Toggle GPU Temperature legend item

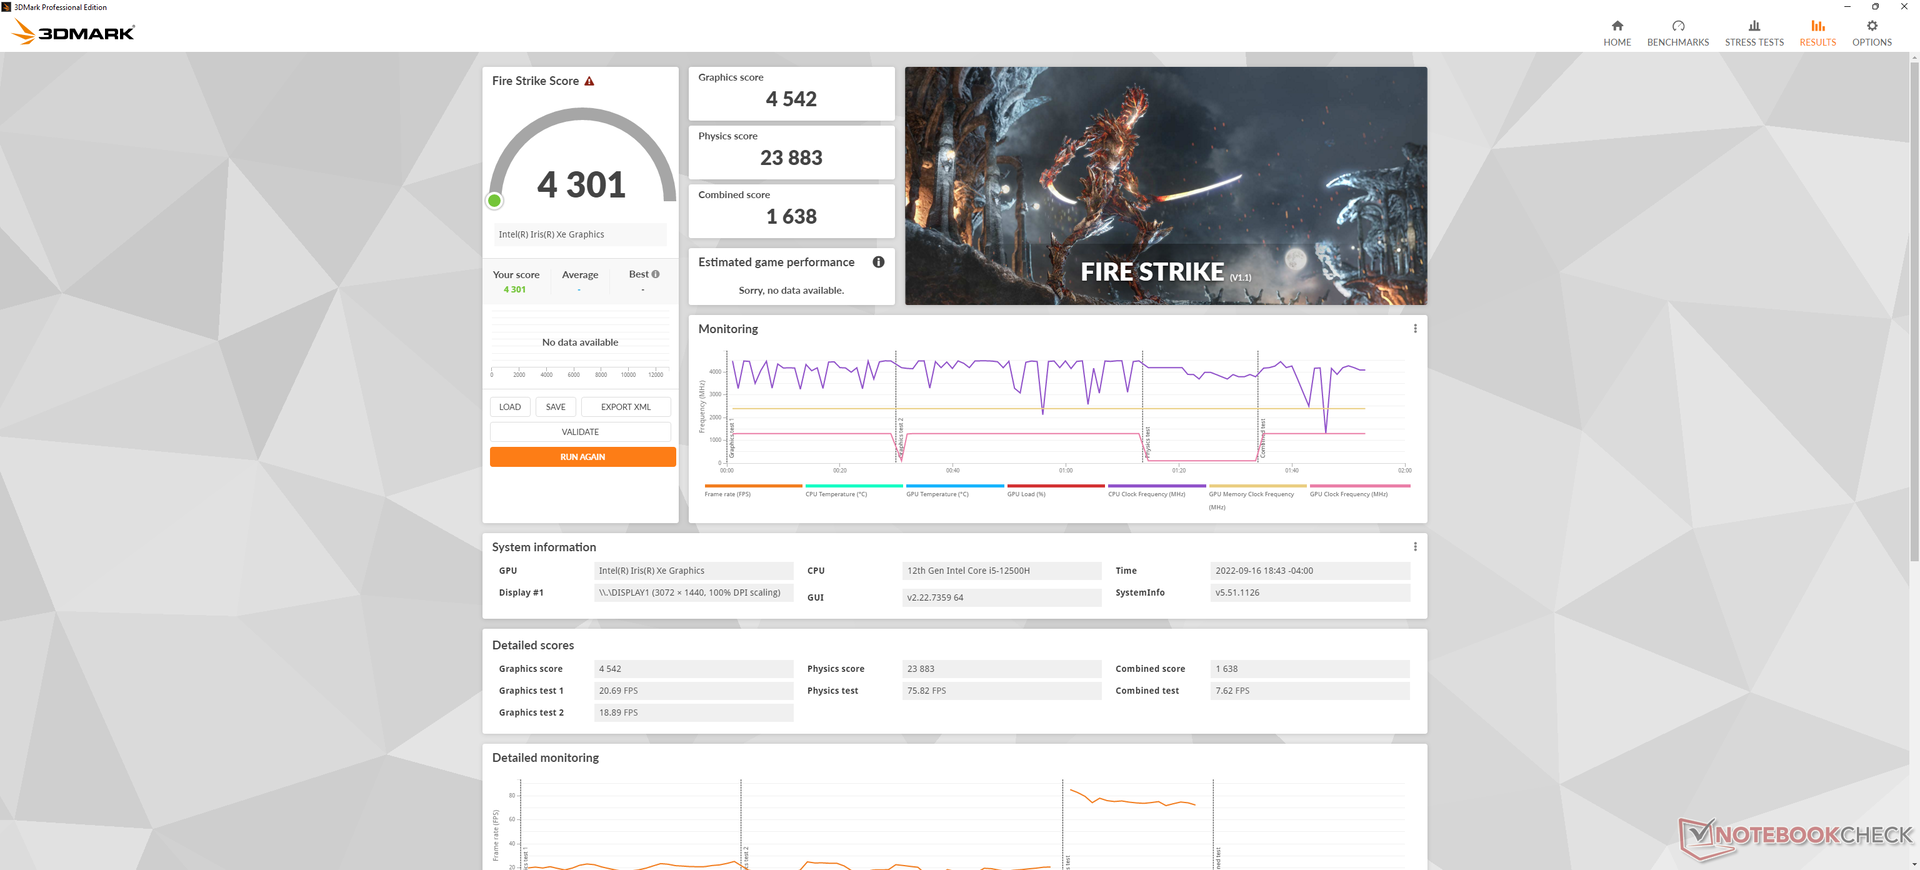pos(955,490)
